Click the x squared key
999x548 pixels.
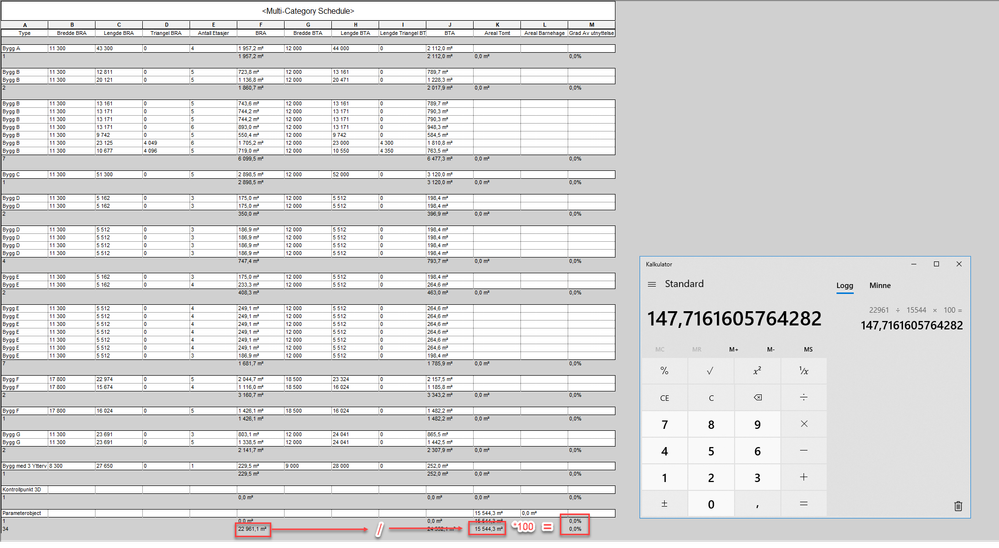(x=757, y=371)
